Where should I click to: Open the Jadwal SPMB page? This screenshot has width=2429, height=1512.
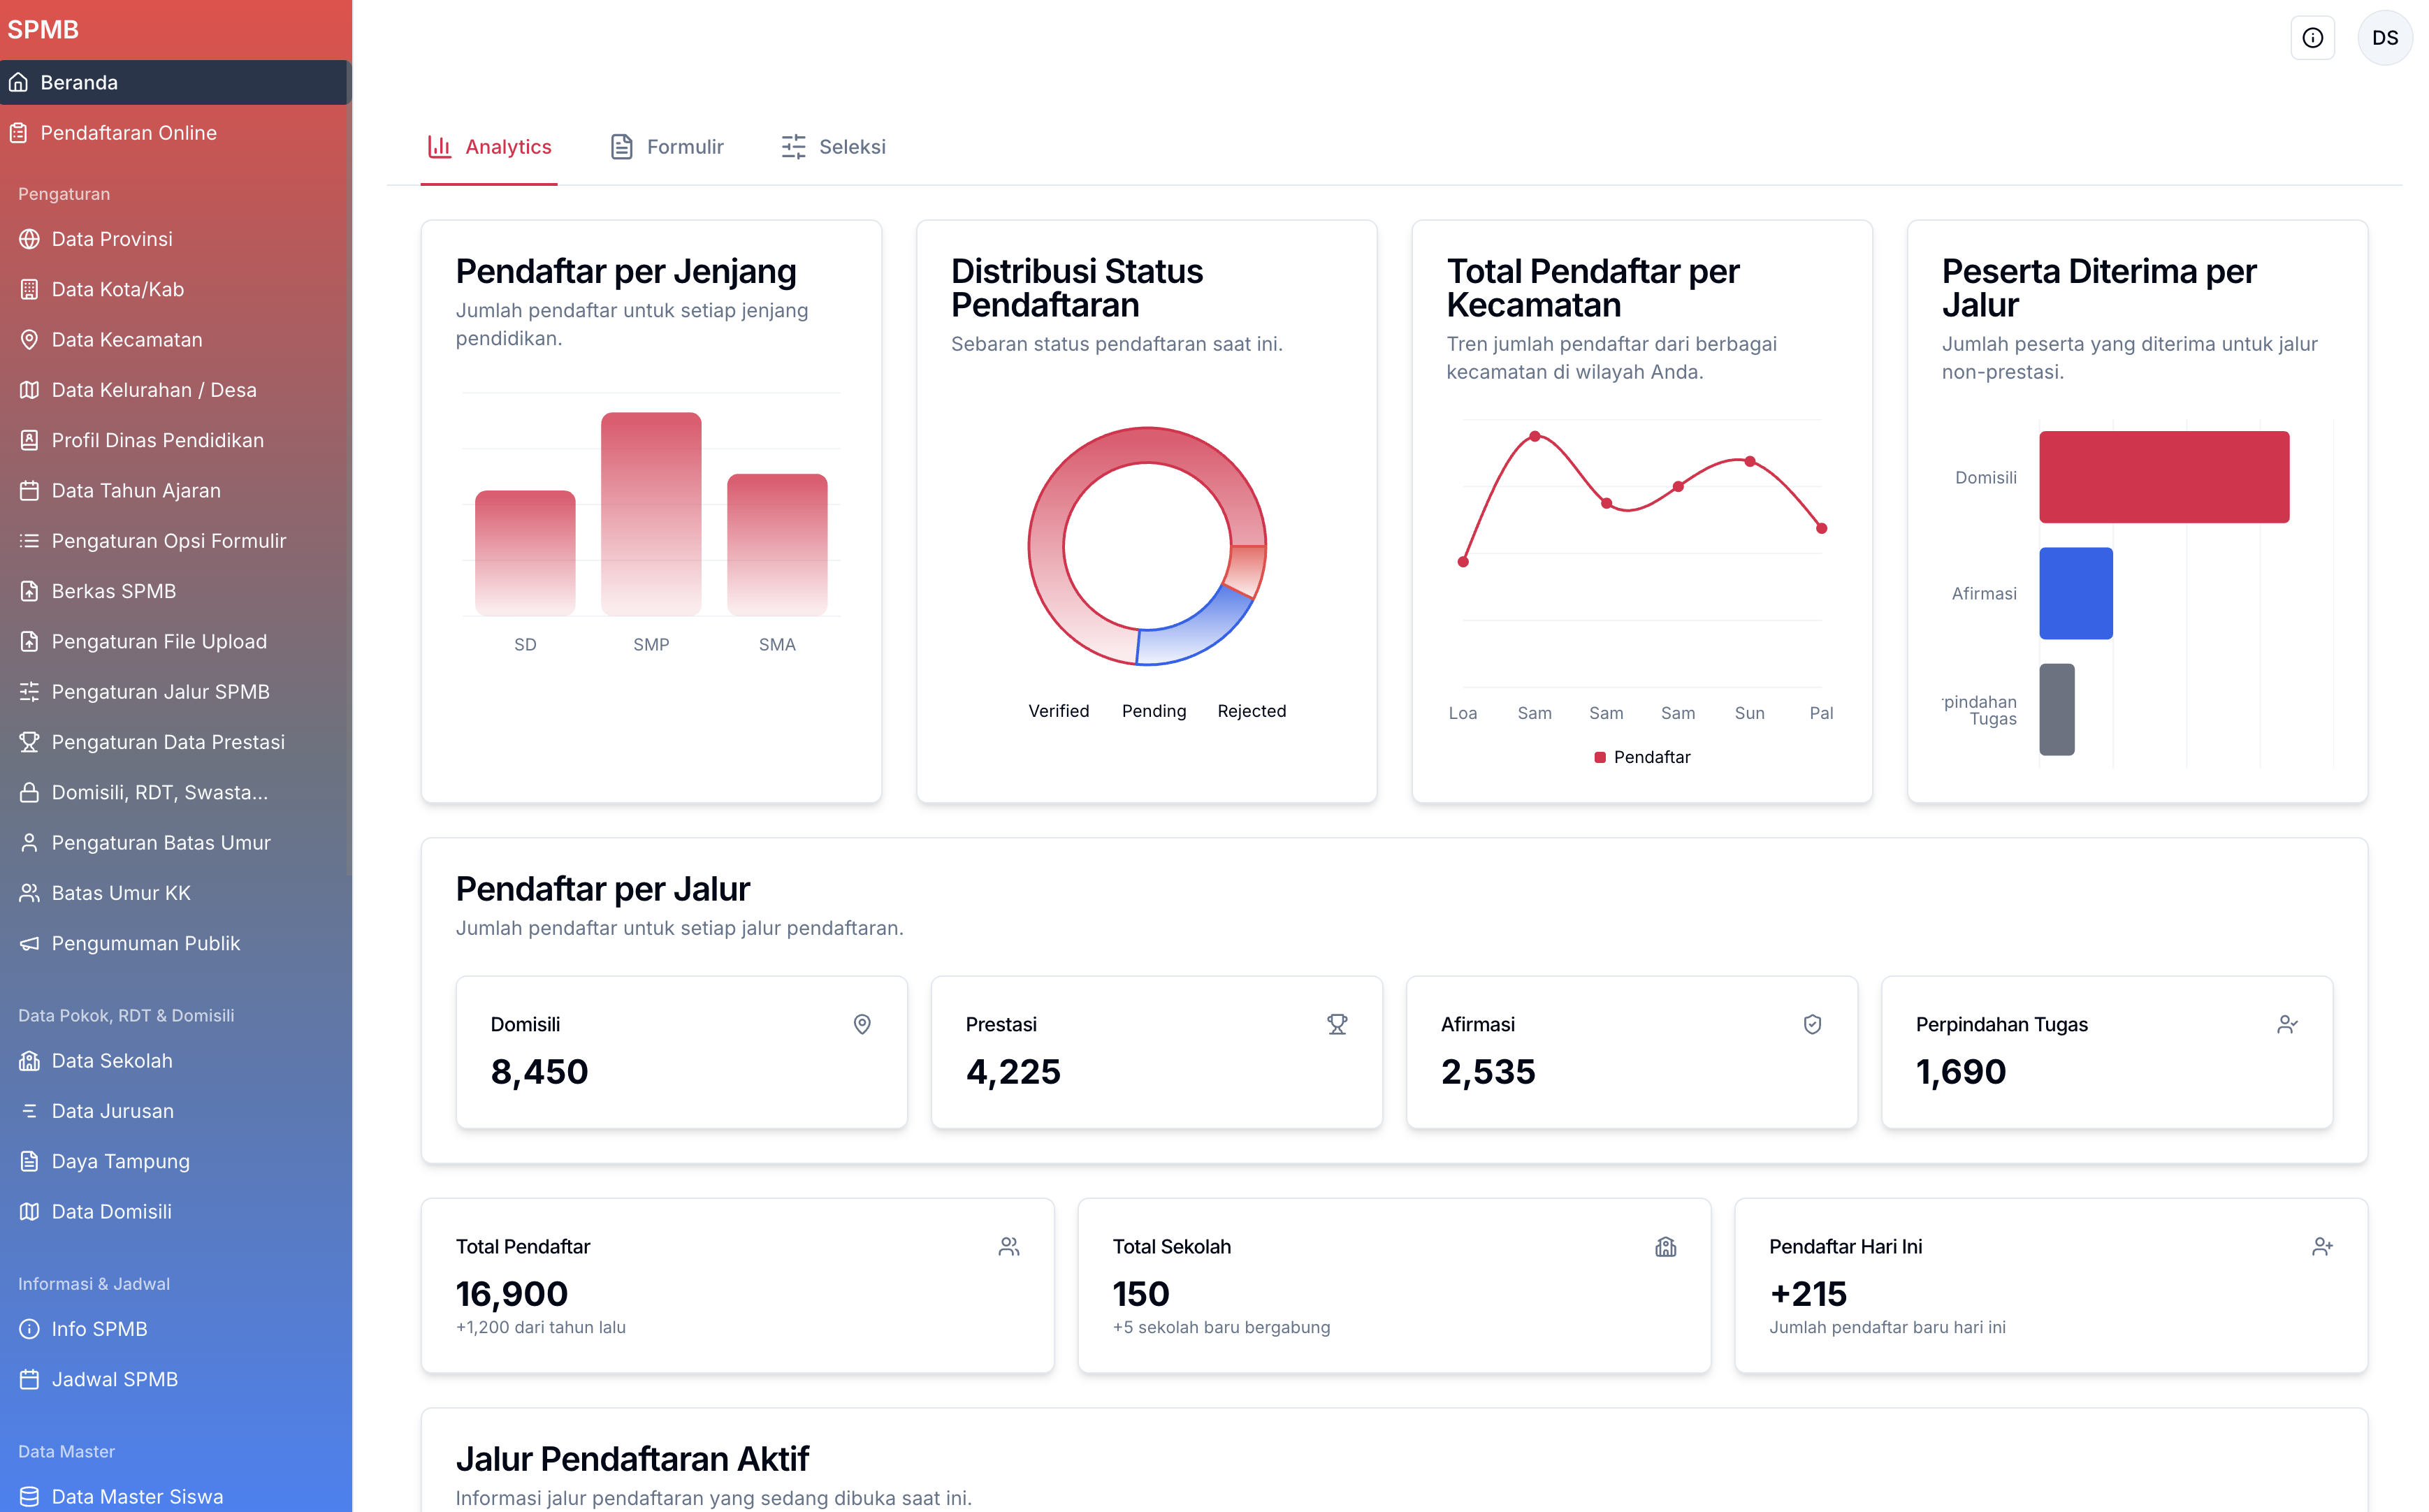113,1379
